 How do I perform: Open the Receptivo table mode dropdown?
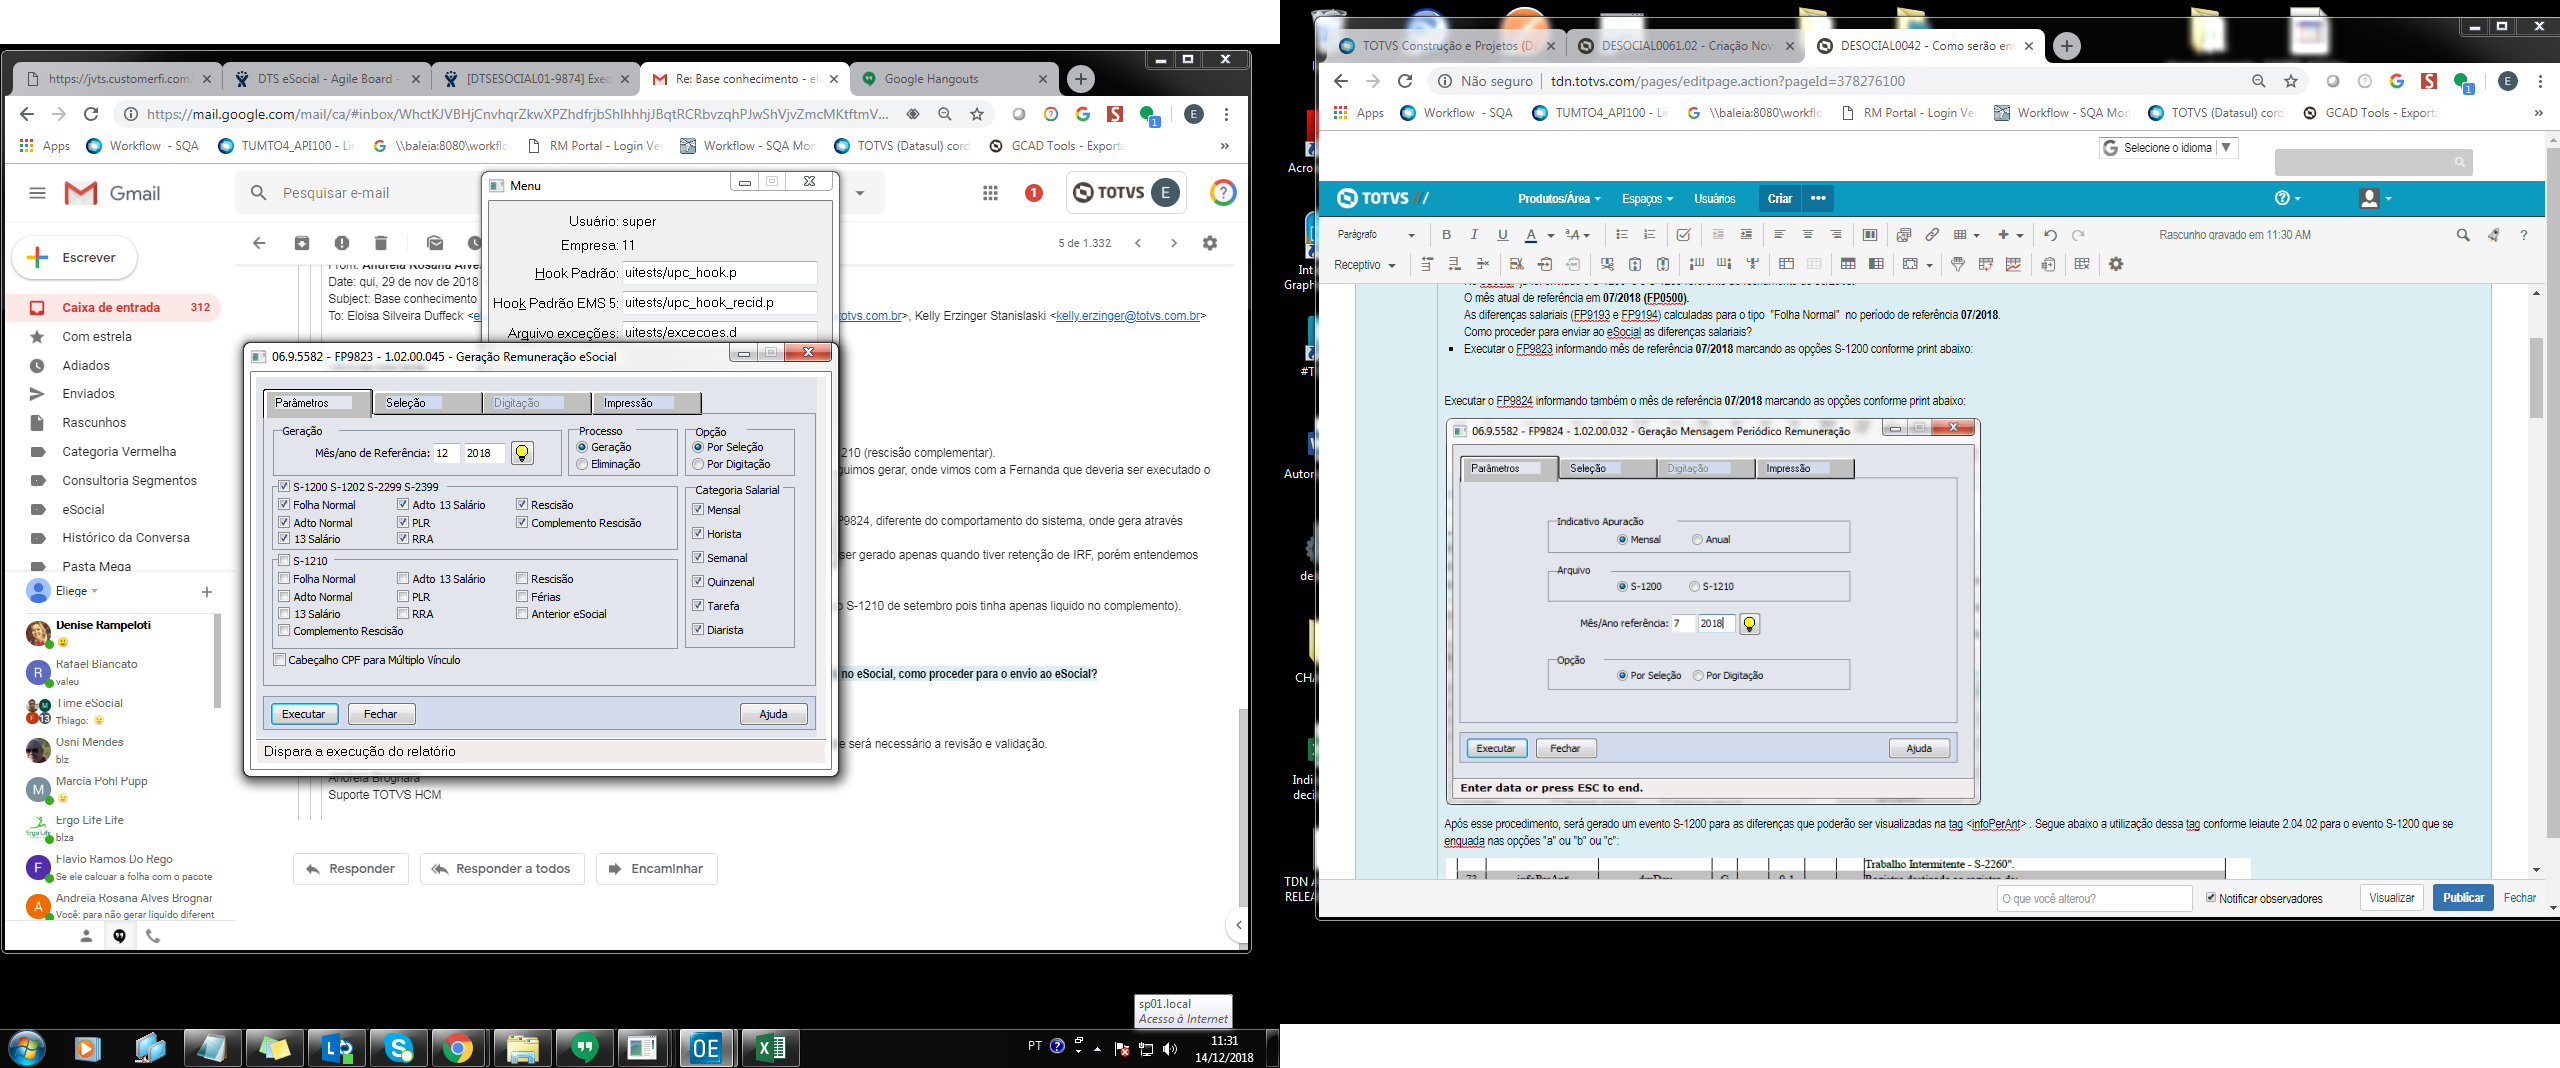click(1364, 265)
